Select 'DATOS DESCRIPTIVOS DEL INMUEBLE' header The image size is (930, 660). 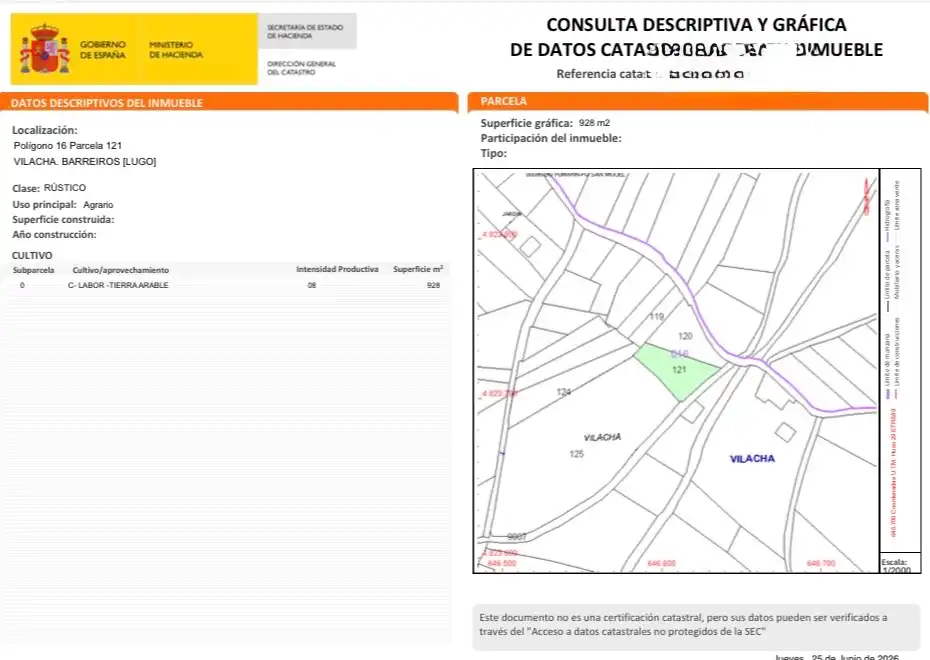click(107, 103)
